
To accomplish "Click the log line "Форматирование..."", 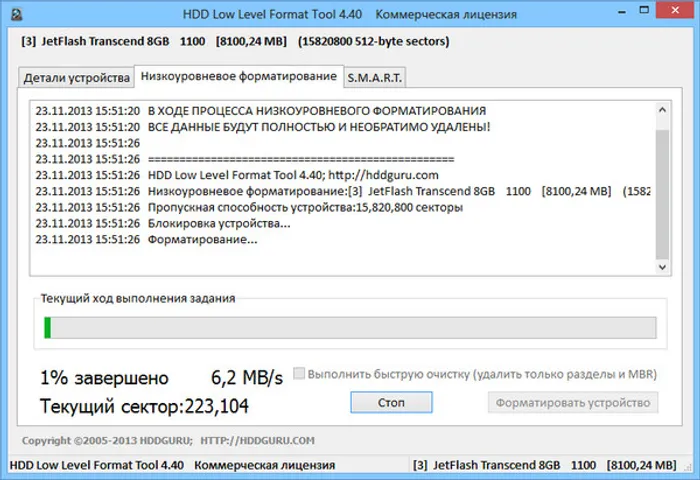I will click(203, 239).
